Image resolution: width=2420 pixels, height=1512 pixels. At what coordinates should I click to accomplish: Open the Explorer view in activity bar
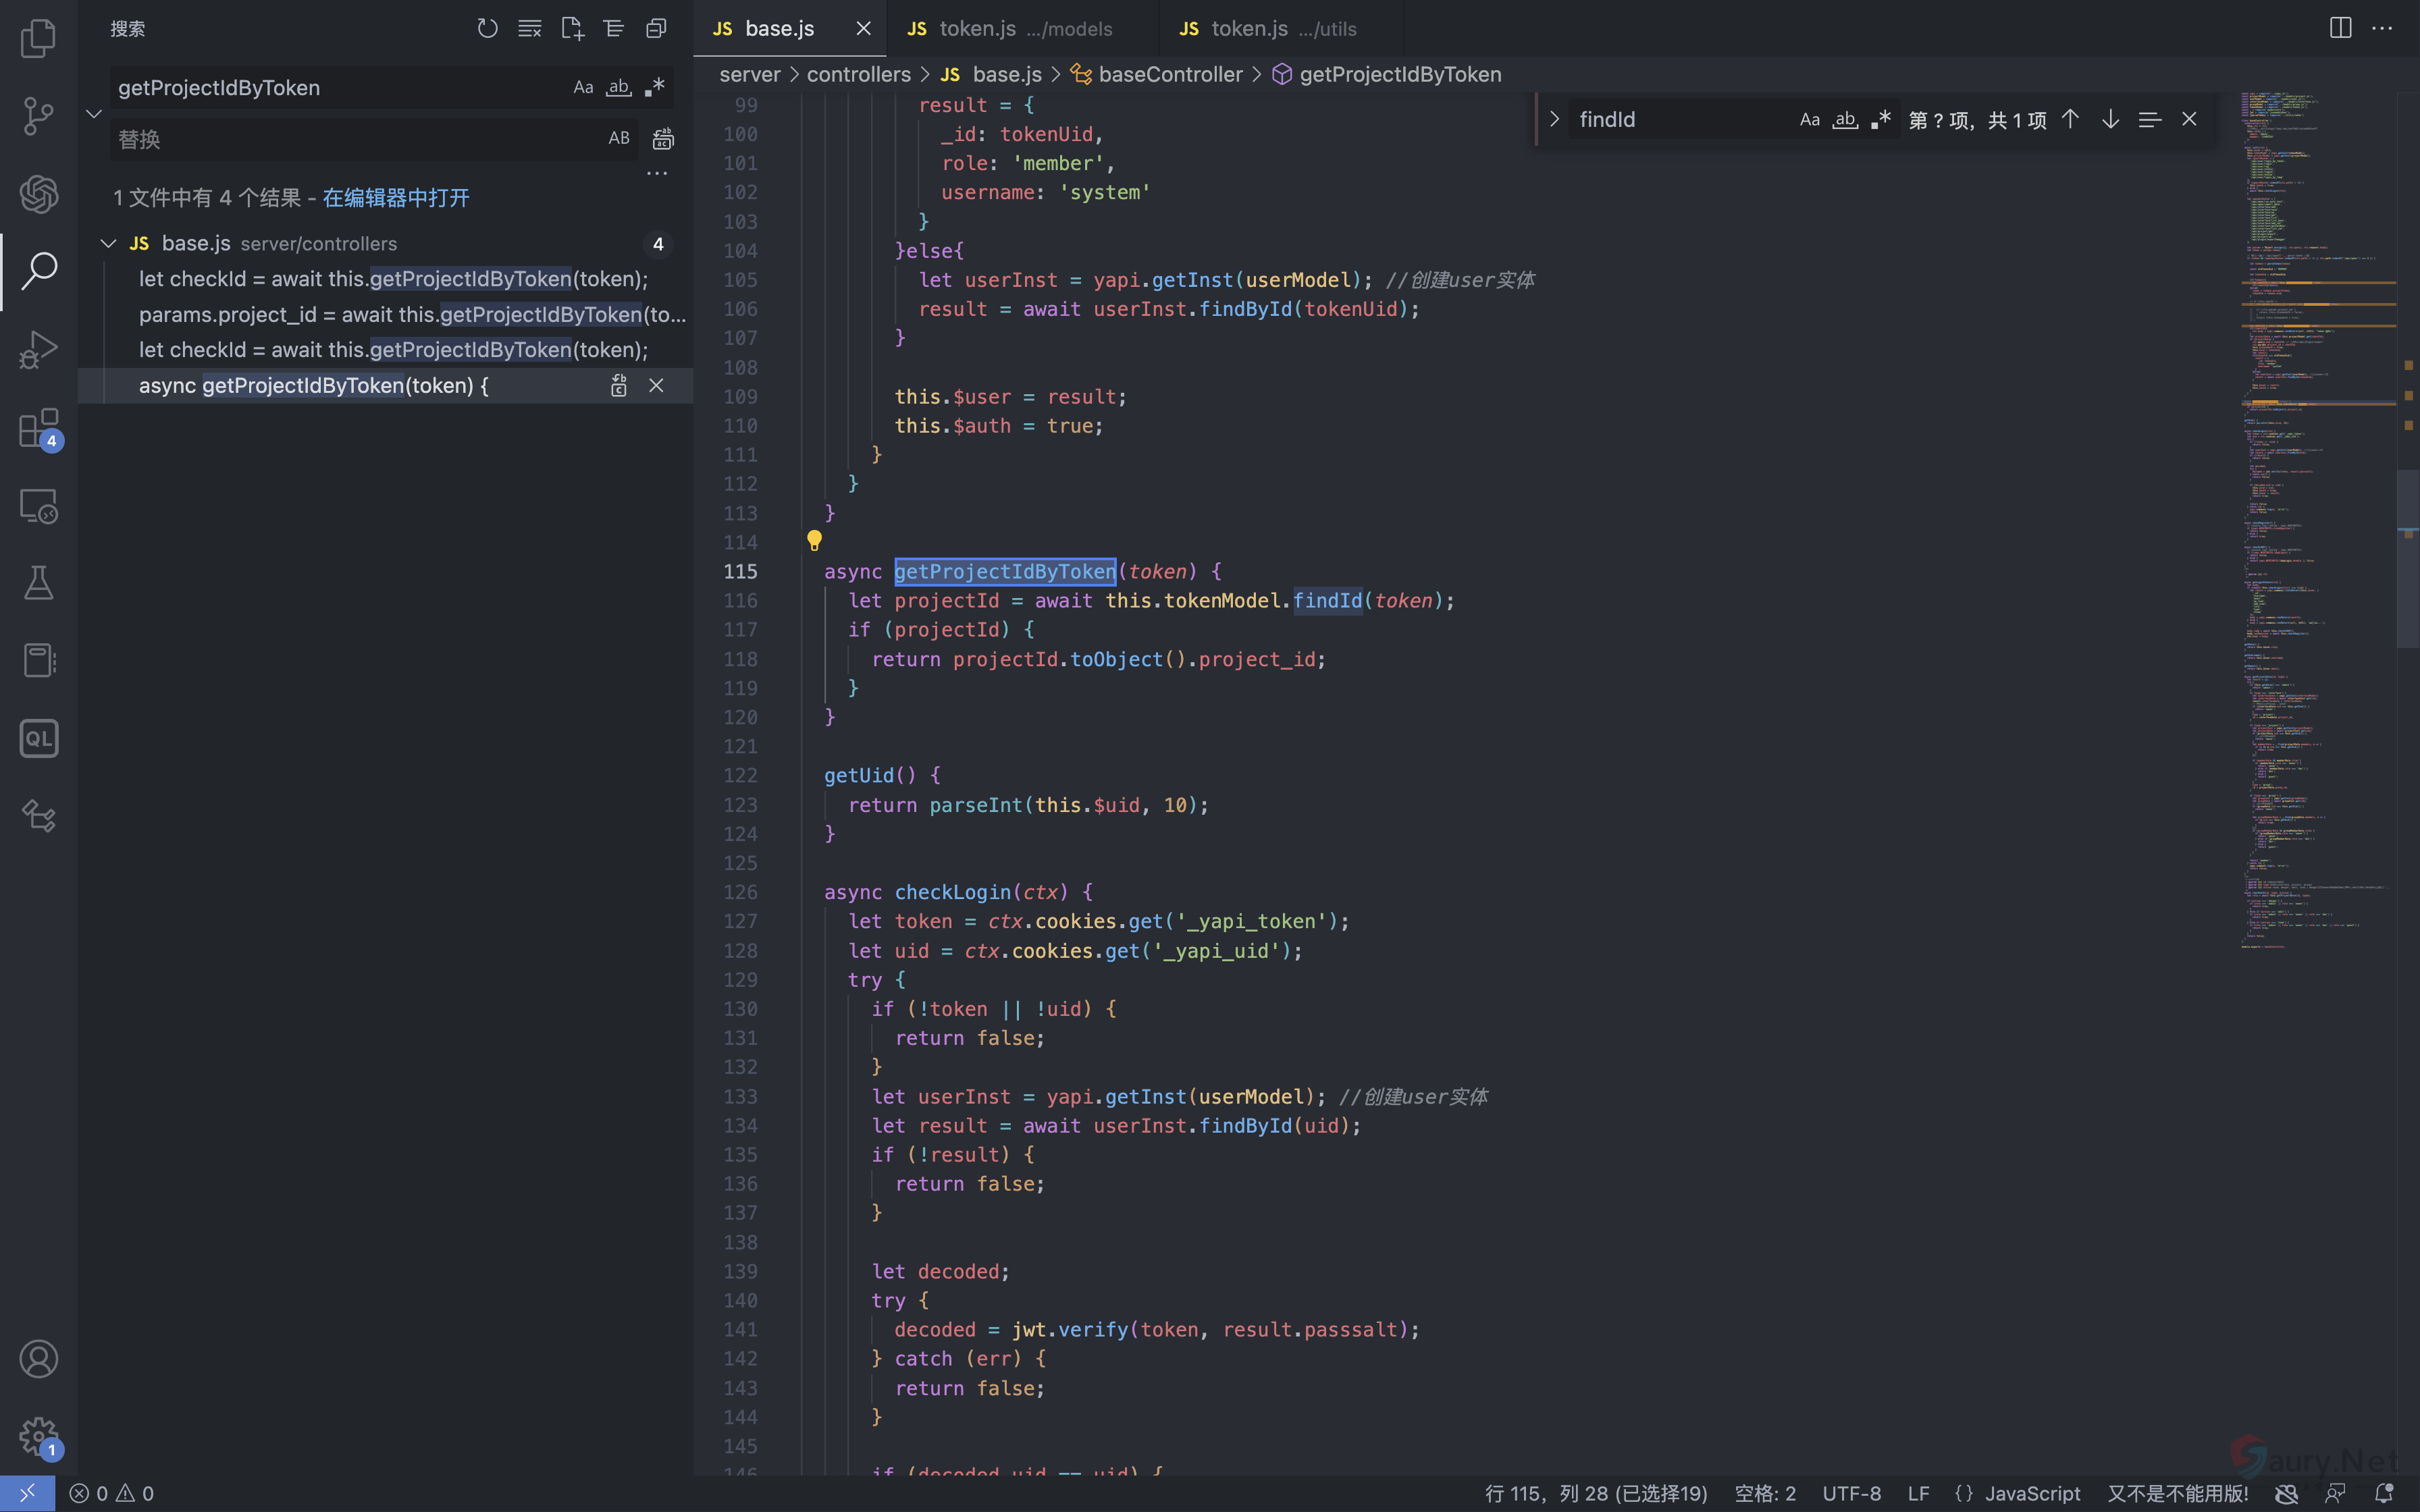point(38,38)
